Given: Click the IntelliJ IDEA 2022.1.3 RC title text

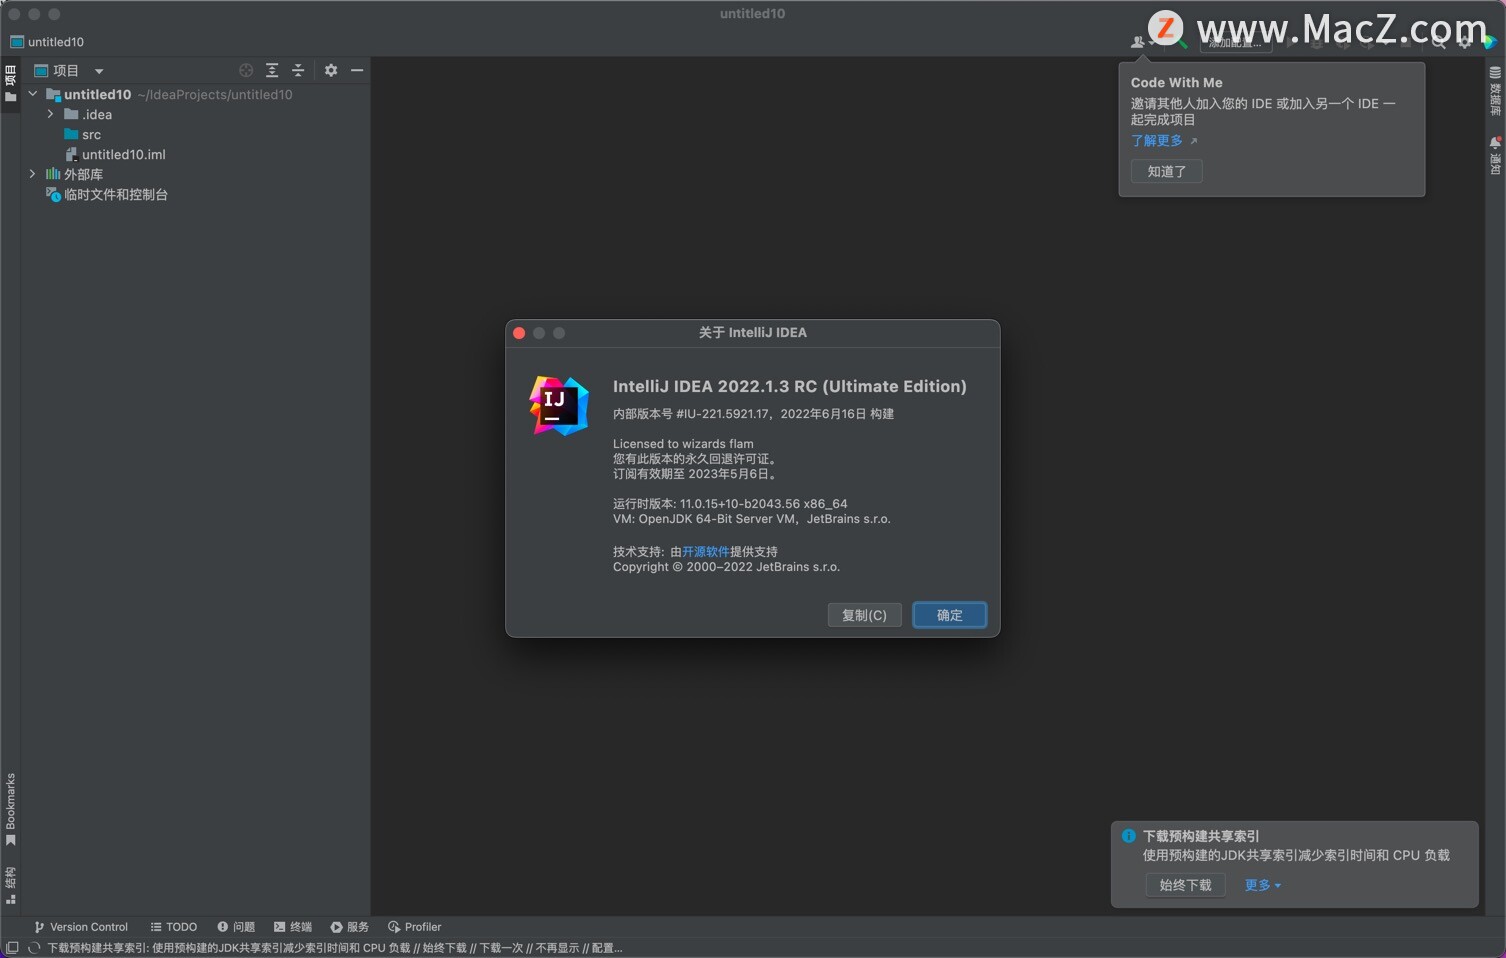Looking at the screenshot, I should (x=790, y=386).
